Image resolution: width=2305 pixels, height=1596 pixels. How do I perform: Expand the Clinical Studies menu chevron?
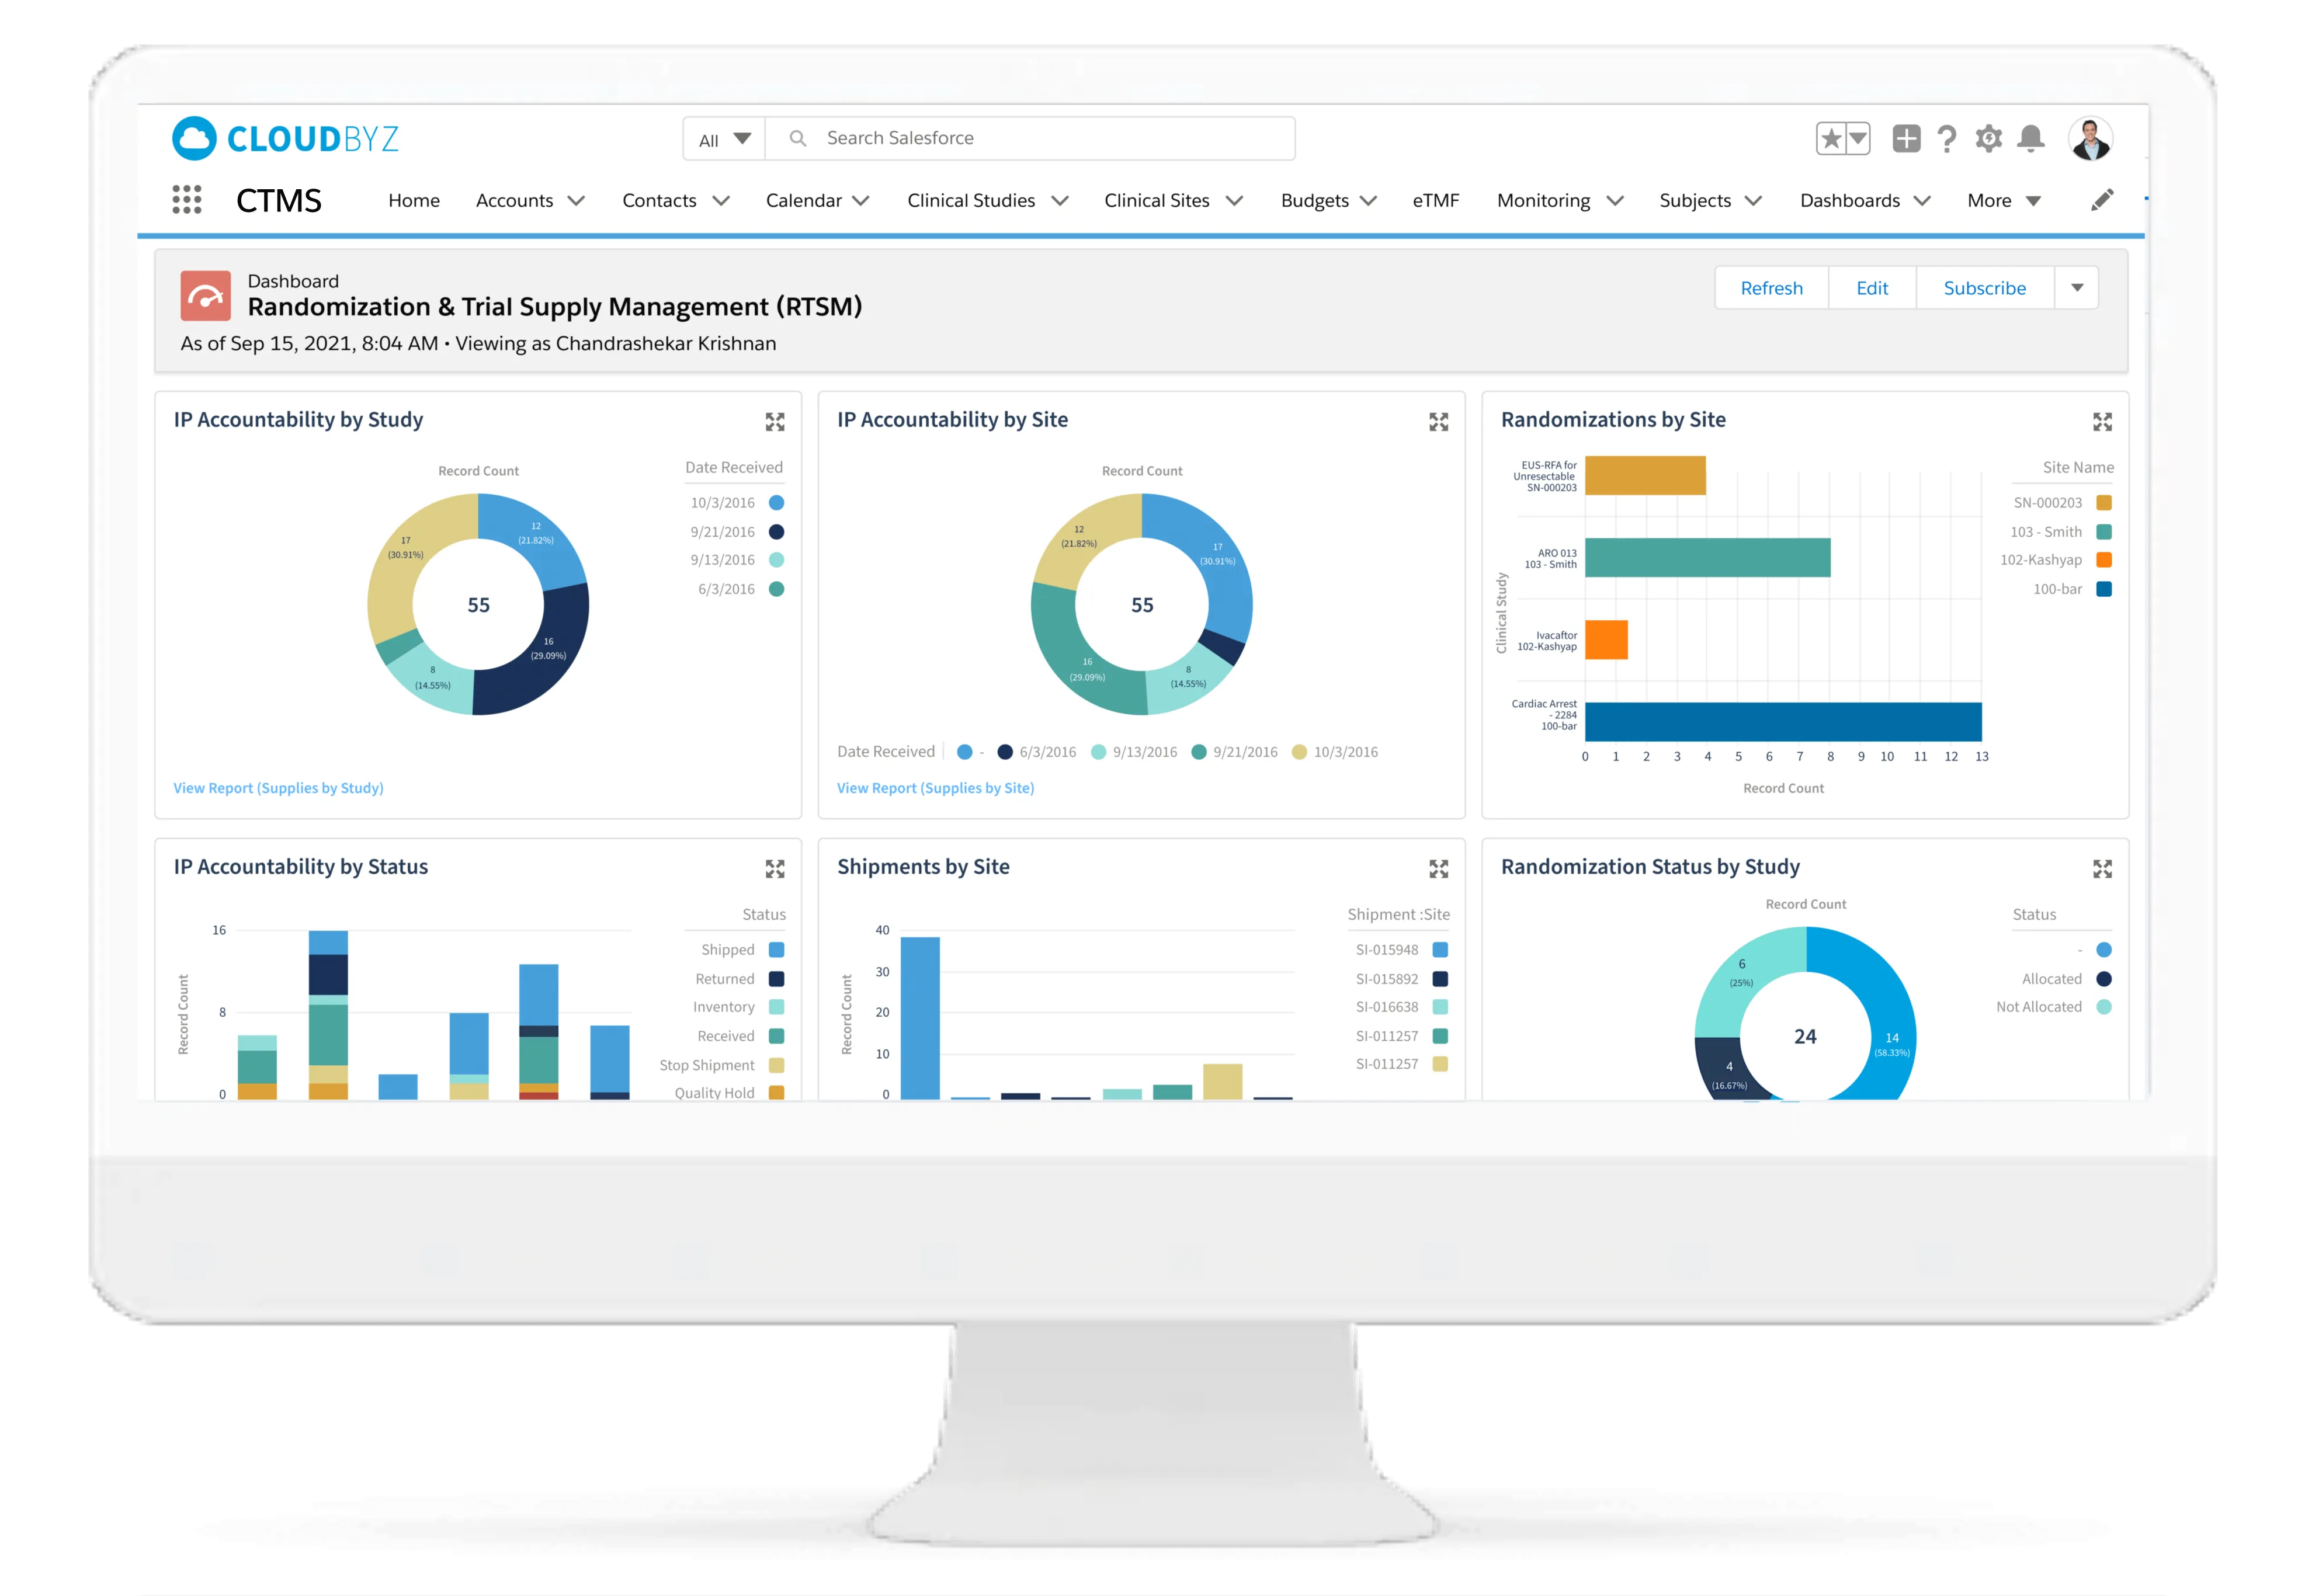click(1060, 201)
